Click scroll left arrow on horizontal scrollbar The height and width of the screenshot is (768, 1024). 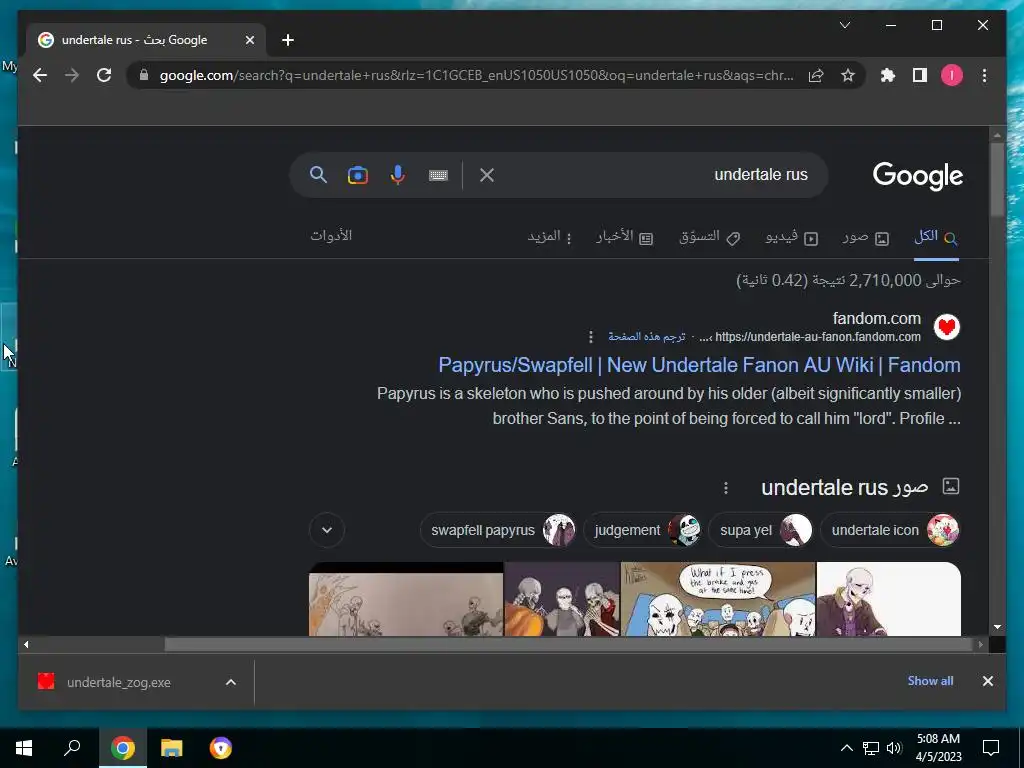point(26,645)
